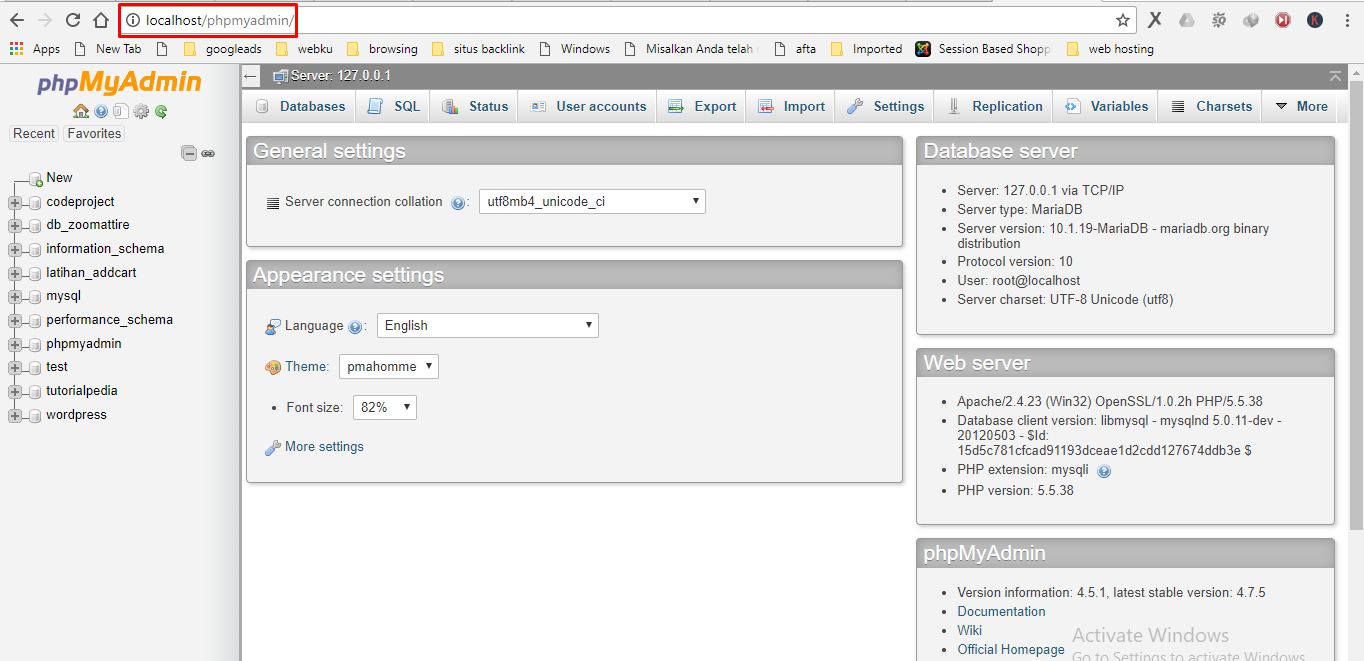Click the Recent button in sidebar

pyautogui.click(x=34, y=133)
